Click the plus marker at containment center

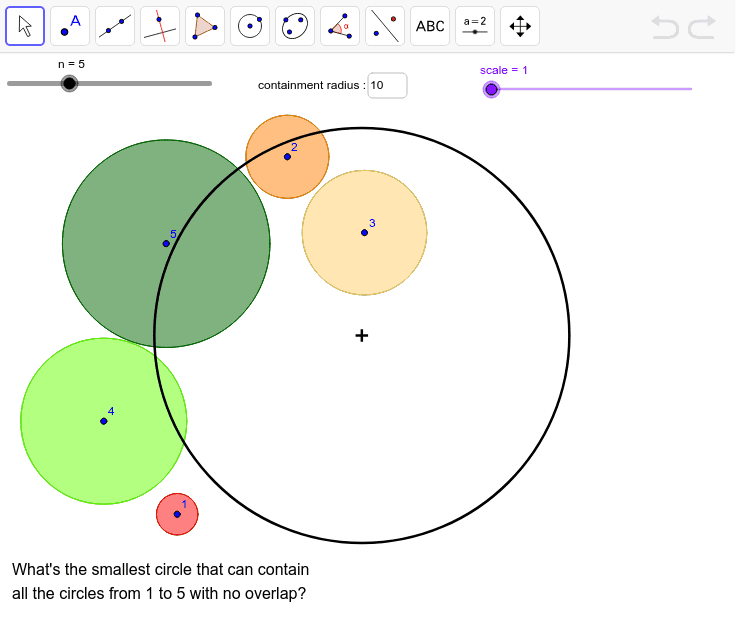pyautogui.click(x=361, y=336)
